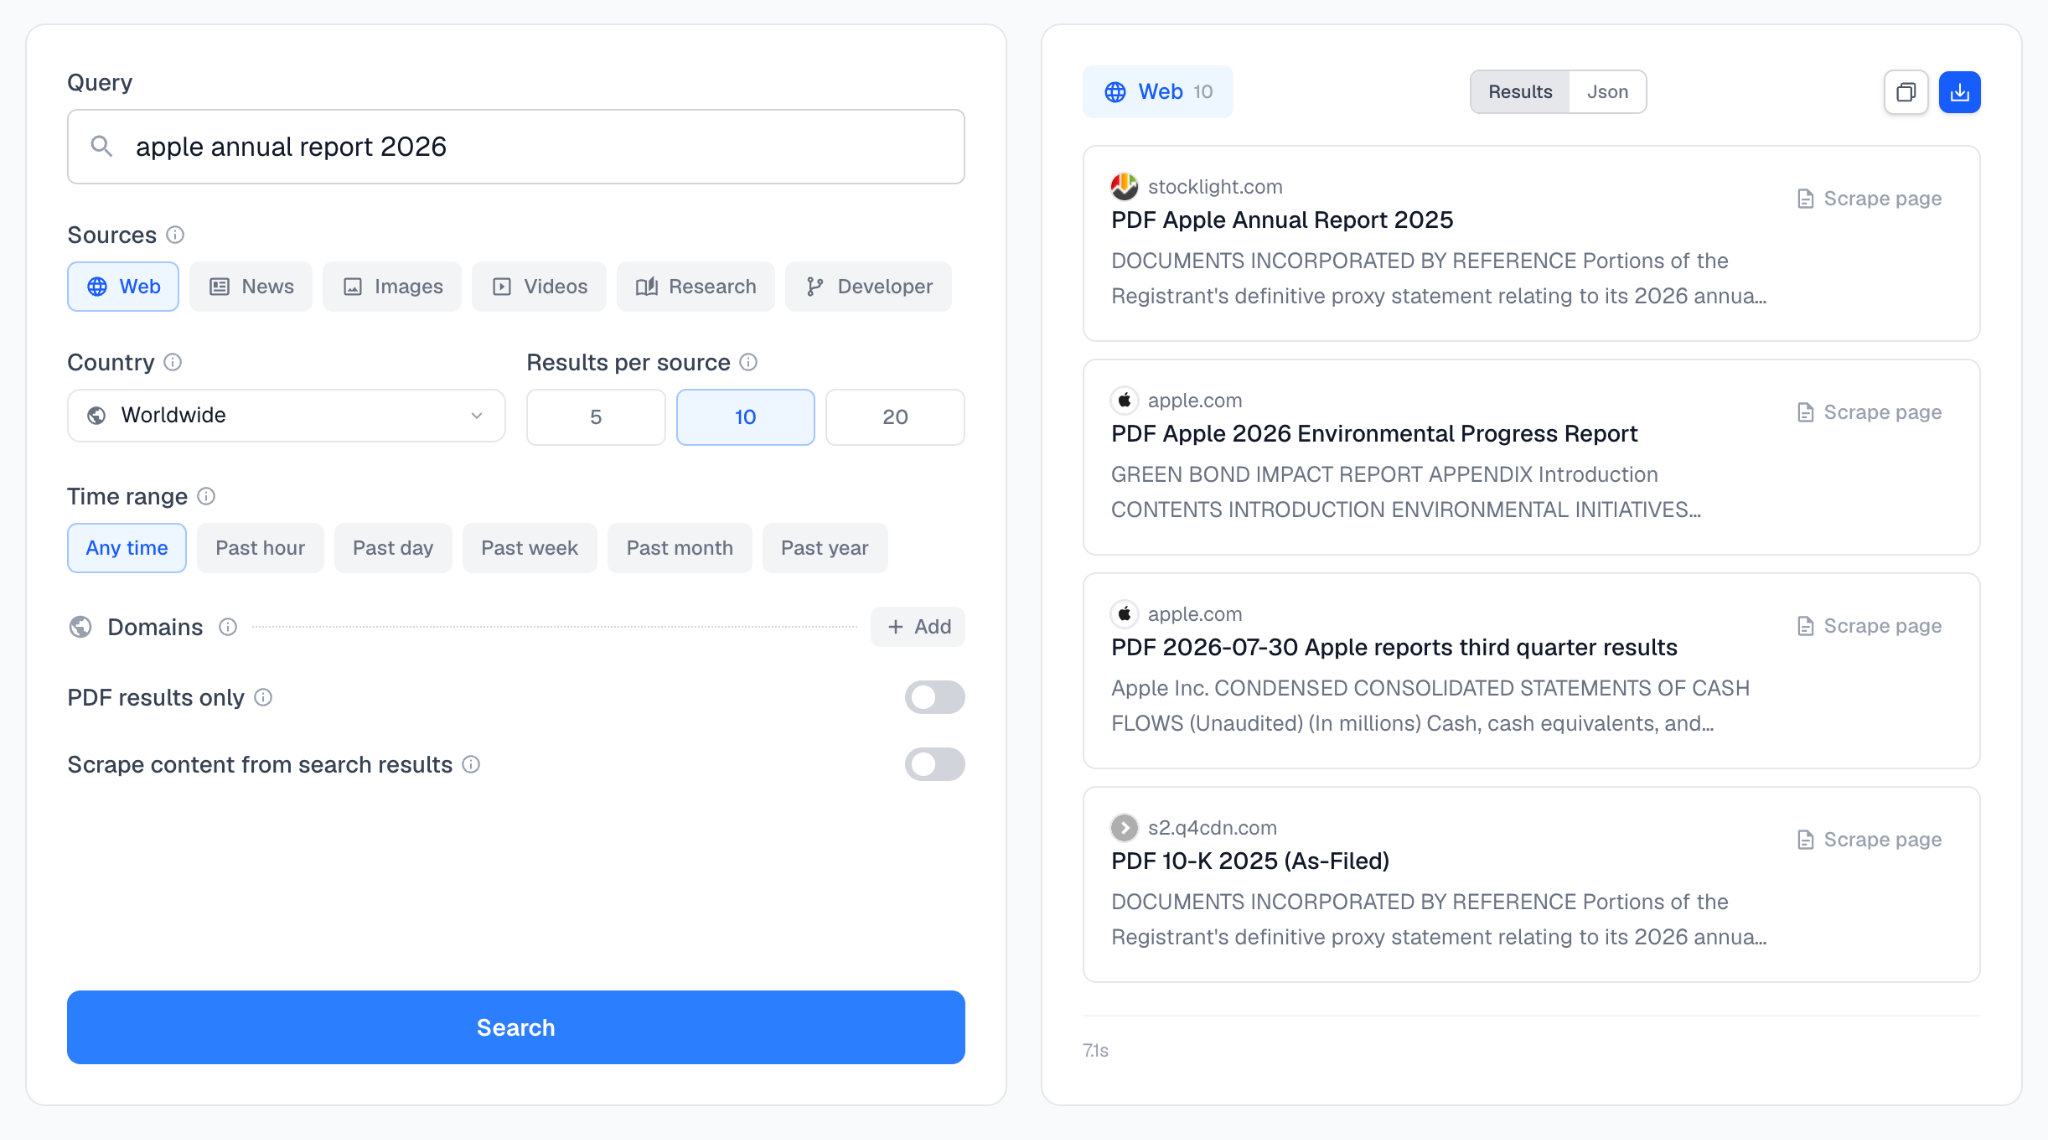This screenshot has height=1140, width=2048.
Task: Click the Apple favicon on Environmental Progress Report
Action: coord(1124,400)
